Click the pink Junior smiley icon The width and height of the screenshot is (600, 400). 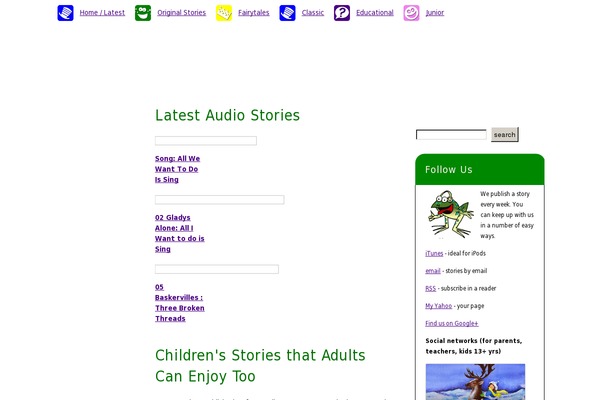click(411, 13)
